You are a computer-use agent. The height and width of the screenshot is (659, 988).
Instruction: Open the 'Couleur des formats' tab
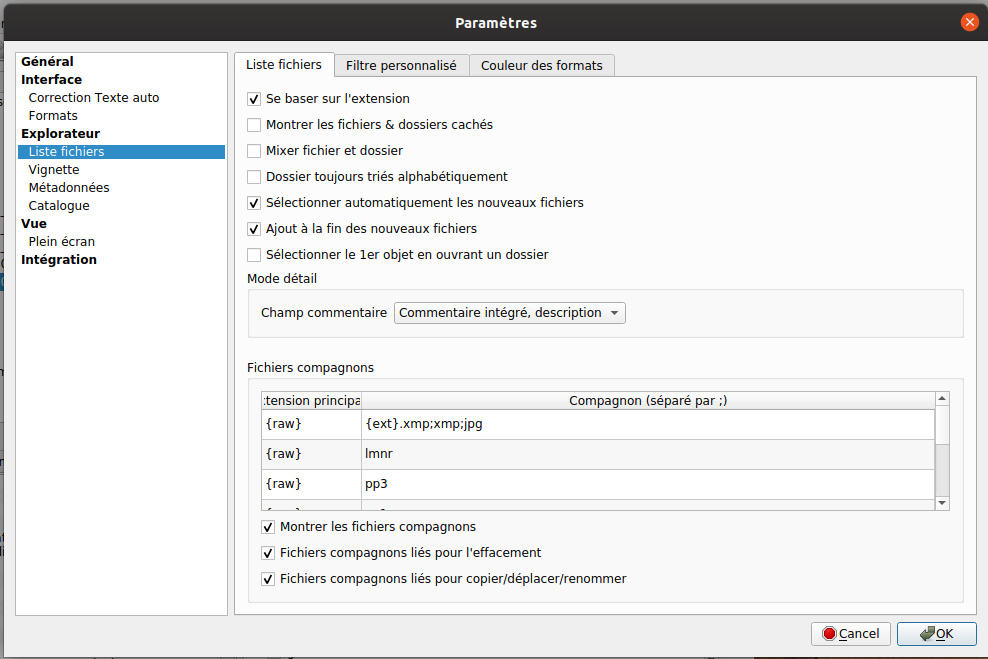point(541,66)
